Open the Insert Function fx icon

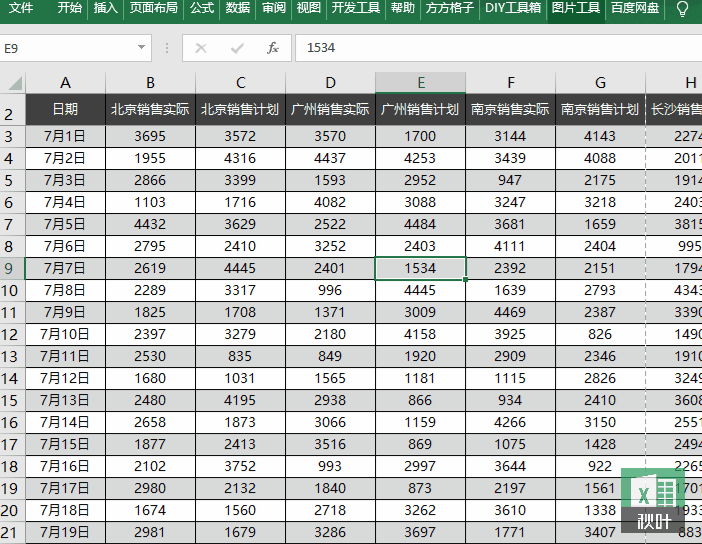click(x=273, y=48)
